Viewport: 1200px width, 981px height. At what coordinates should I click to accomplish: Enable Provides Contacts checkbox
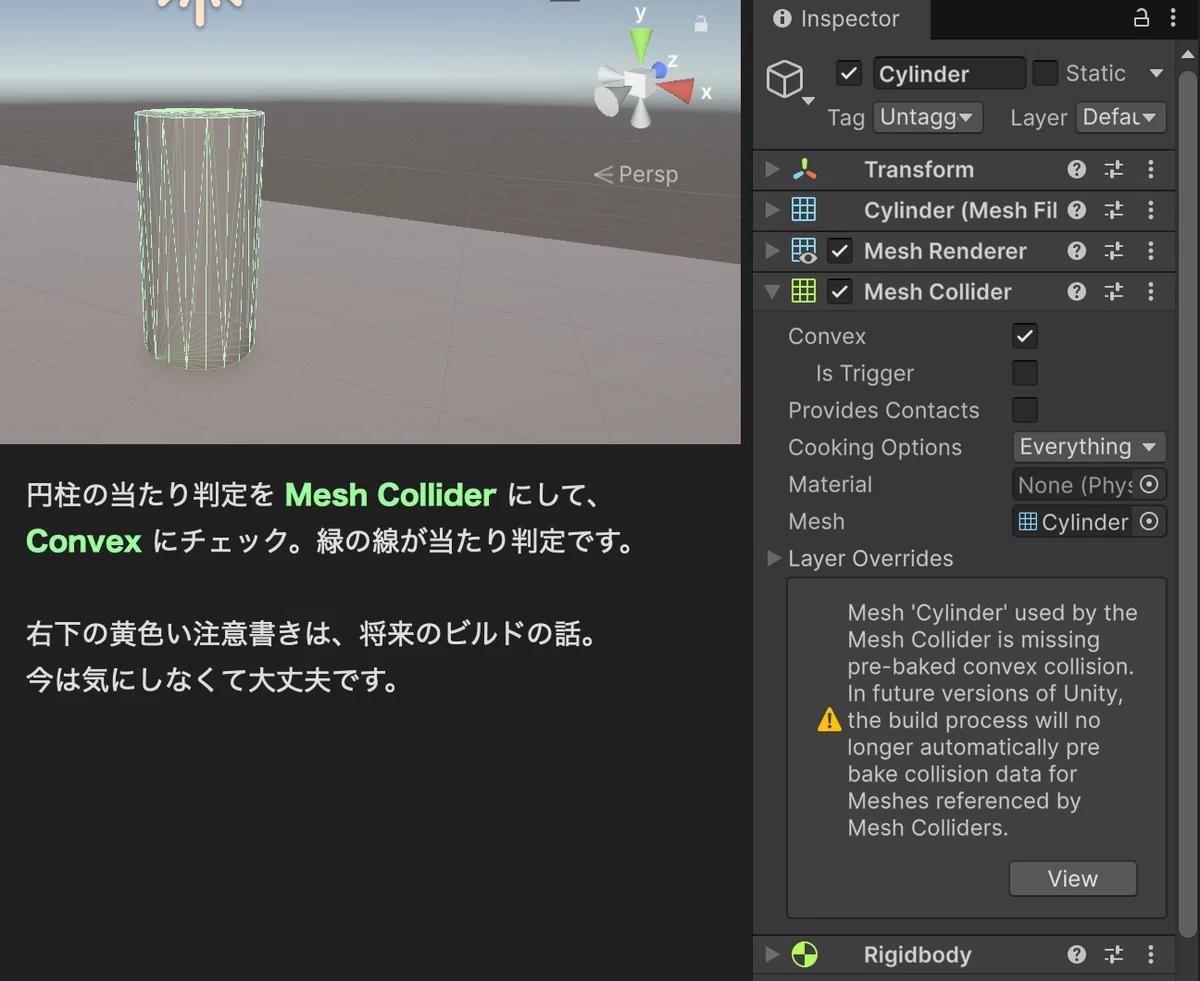point(1025,410)
